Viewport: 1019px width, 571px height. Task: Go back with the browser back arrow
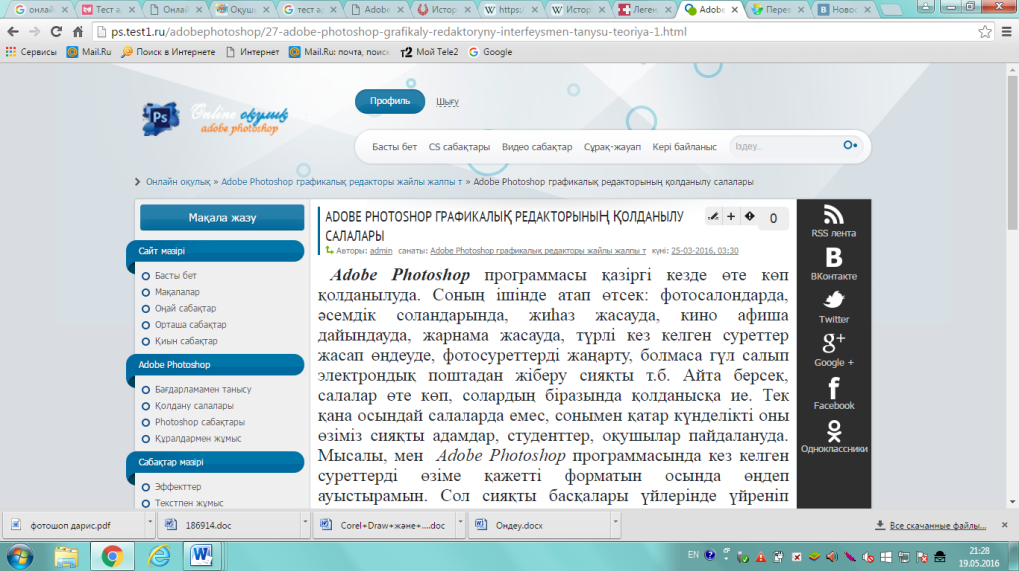(13, 31)
